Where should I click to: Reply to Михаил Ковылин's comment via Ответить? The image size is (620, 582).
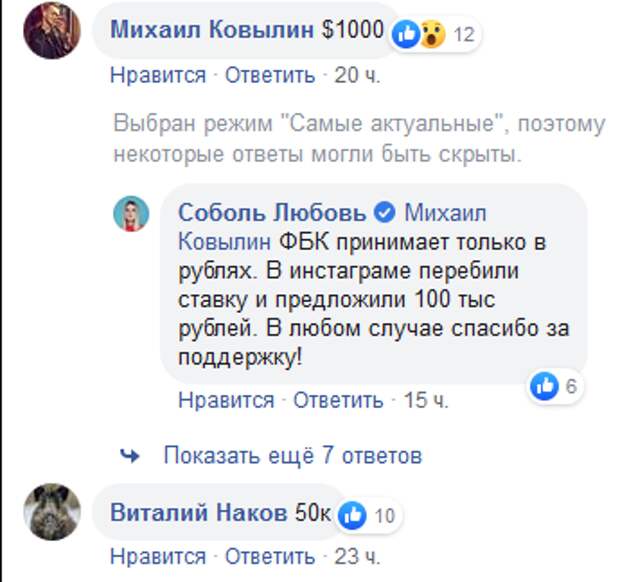click(269, 75)
